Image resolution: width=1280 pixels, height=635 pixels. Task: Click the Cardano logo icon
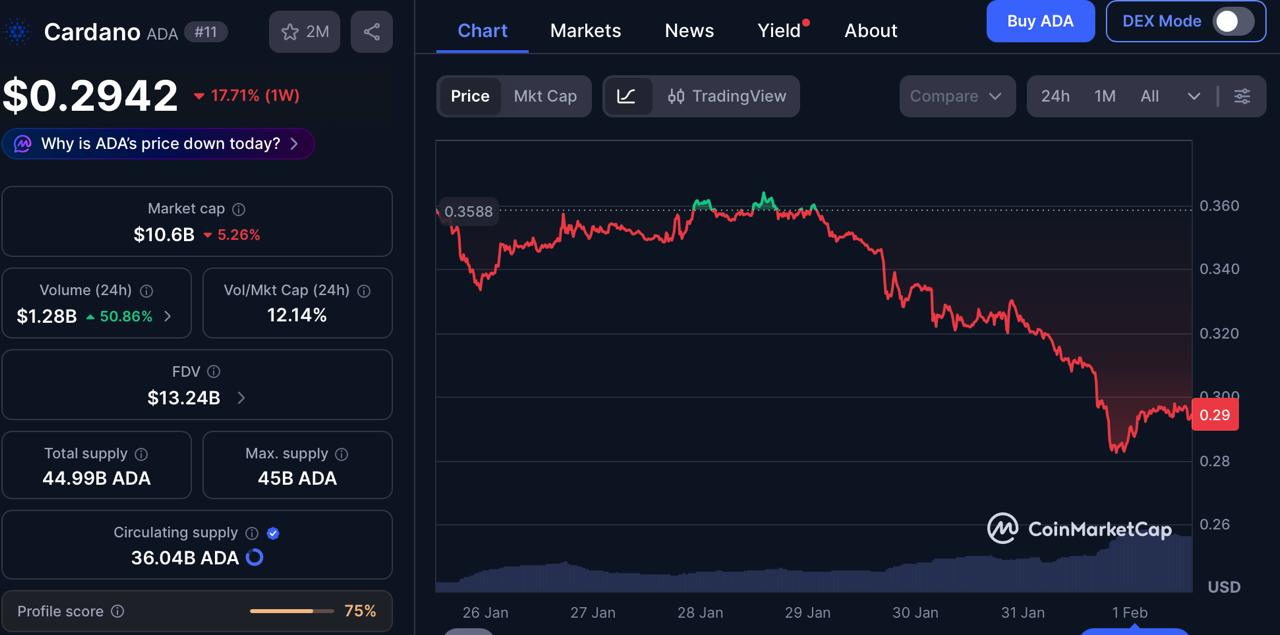pyautogui.click(x=16, y=31)
